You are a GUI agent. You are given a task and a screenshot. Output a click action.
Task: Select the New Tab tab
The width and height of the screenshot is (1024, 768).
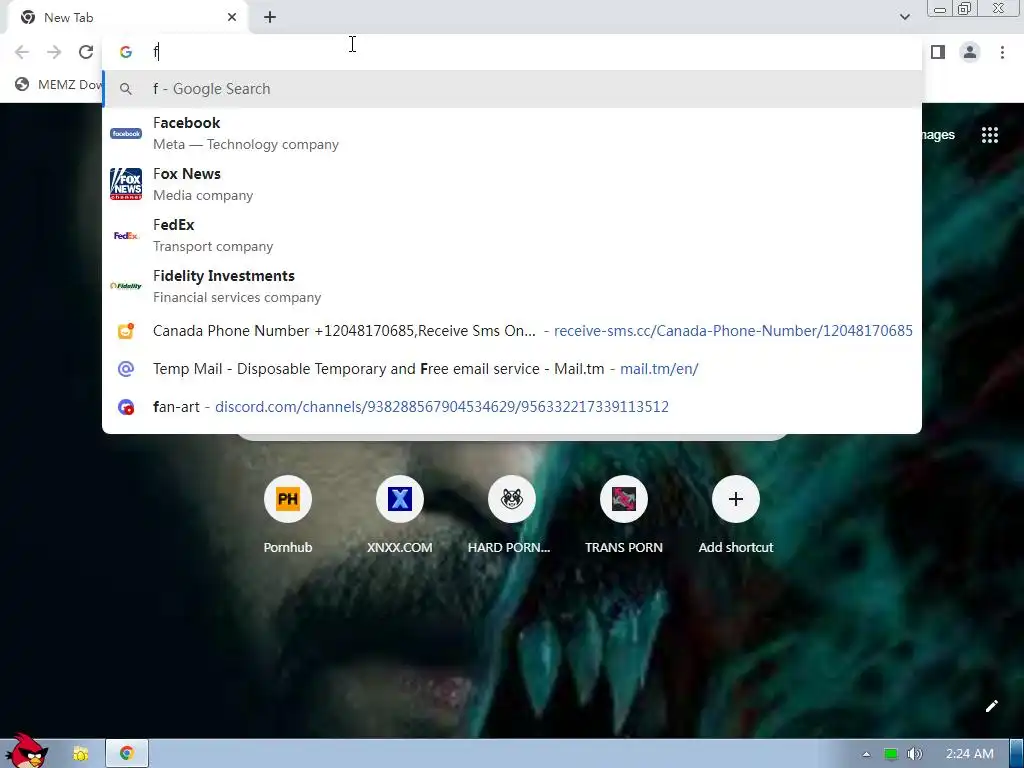tap(127, 18)
